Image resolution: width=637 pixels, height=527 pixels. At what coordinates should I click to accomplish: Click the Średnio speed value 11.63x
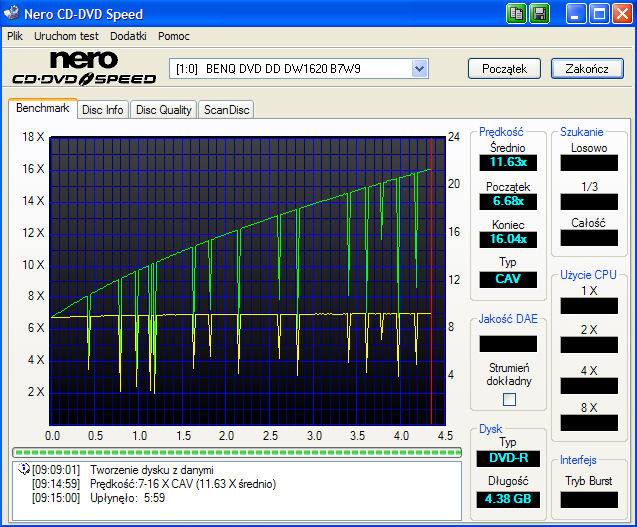(508, 162)
